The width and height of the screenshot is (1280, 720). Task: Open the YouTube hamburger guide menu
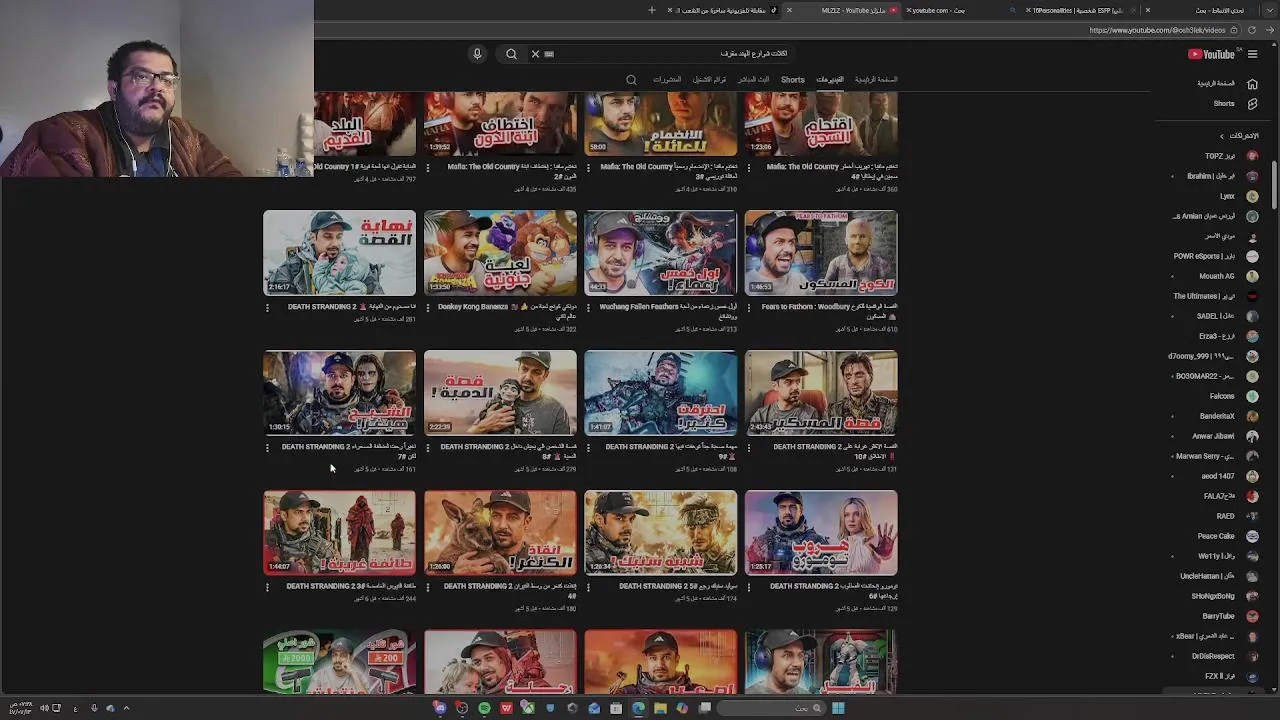[1252, 54]
